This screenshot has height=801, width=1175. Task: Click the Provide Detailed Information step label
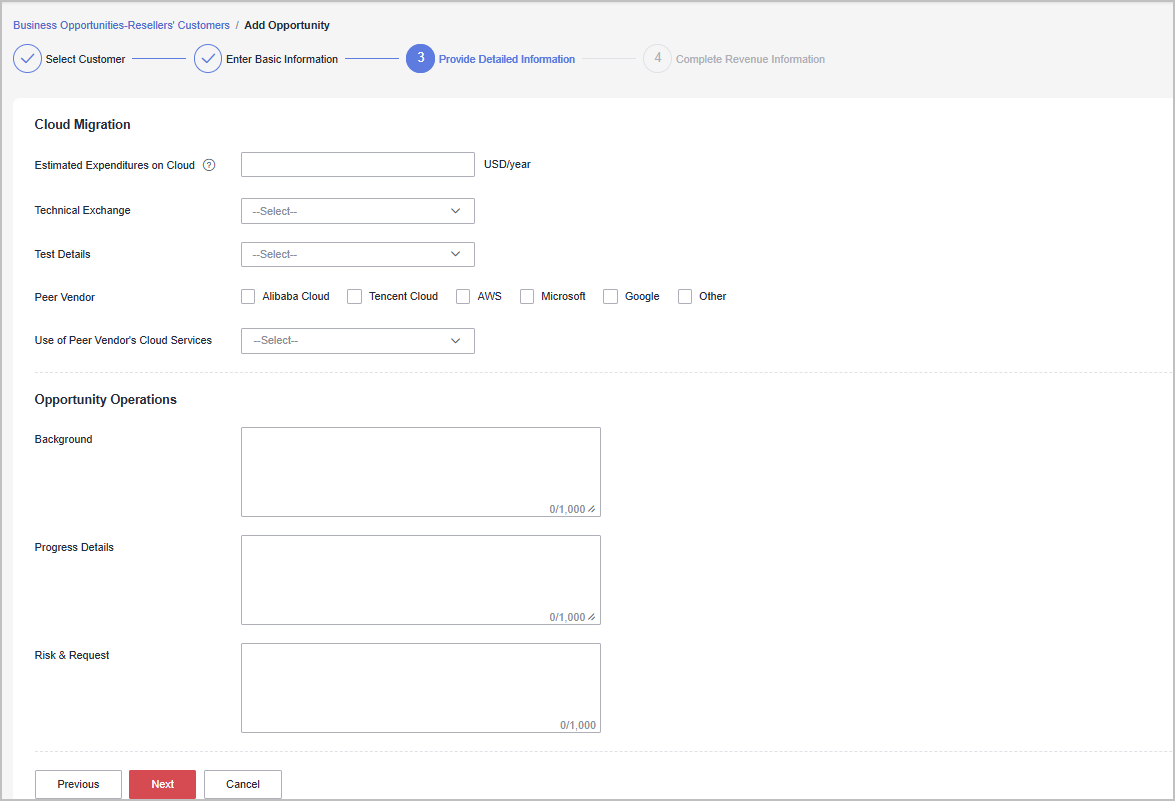coord(506,59)
